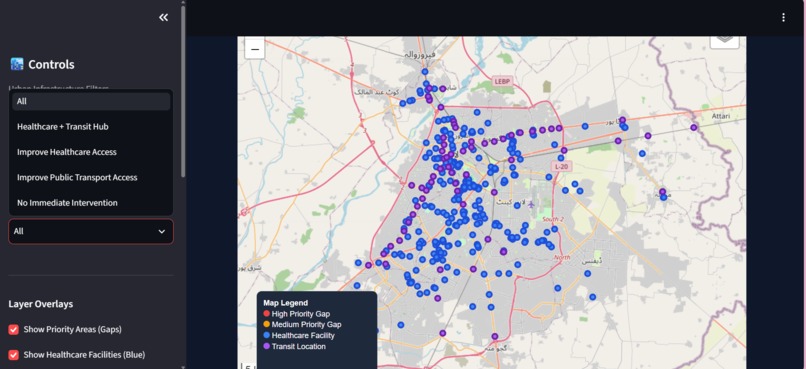This screenshot has height=369, width=806.
Task: Click Transit Location legend text
Action: 299,346
